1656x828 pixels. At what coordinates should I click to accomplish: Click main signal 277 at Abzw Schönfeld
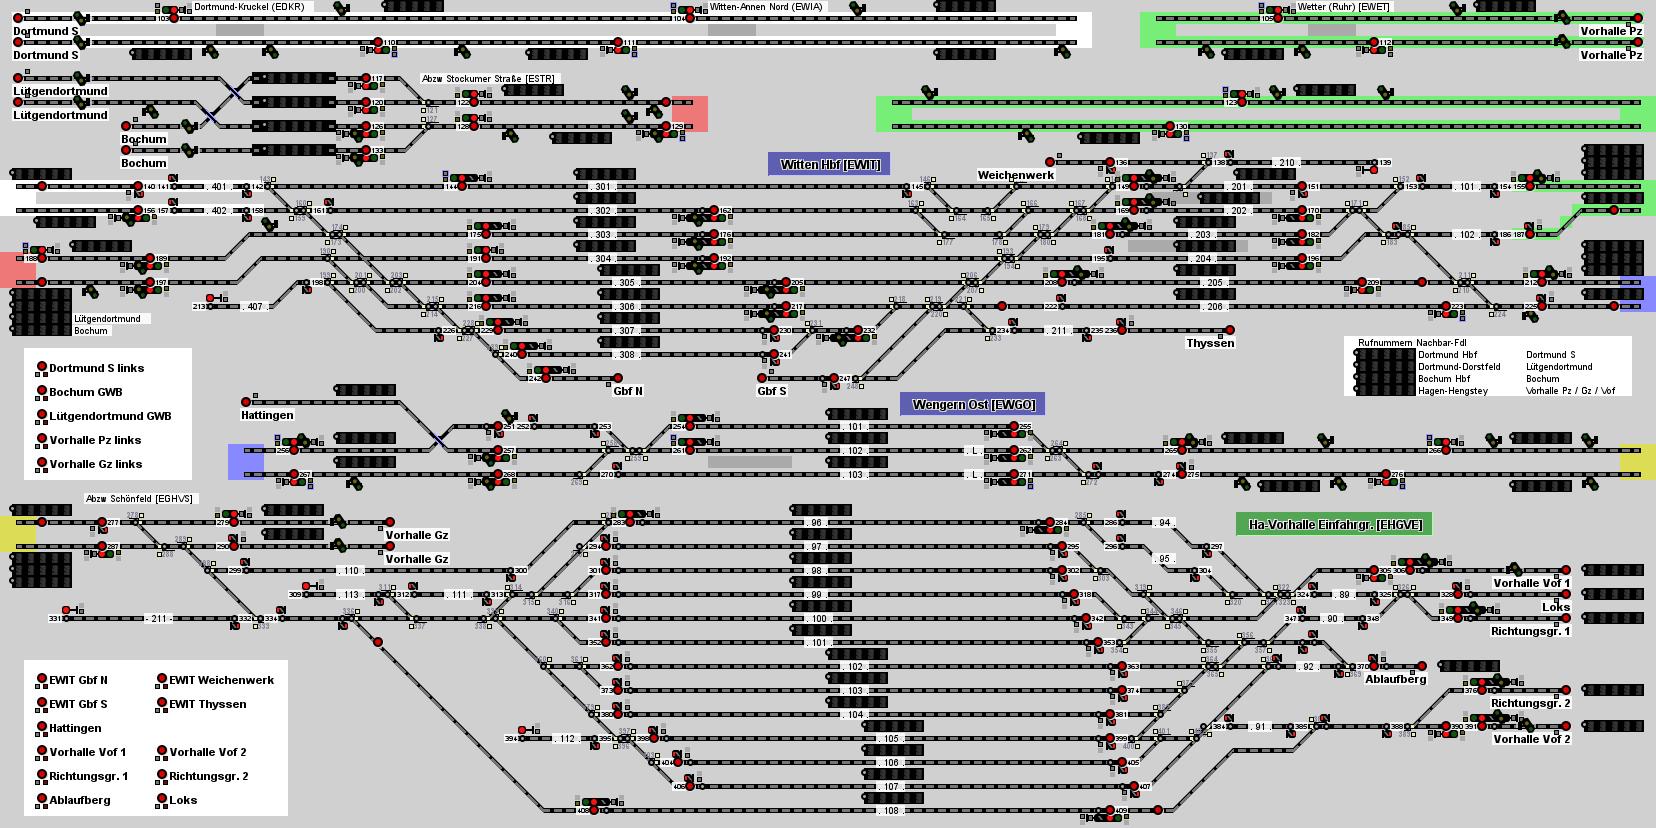[101, 523]
